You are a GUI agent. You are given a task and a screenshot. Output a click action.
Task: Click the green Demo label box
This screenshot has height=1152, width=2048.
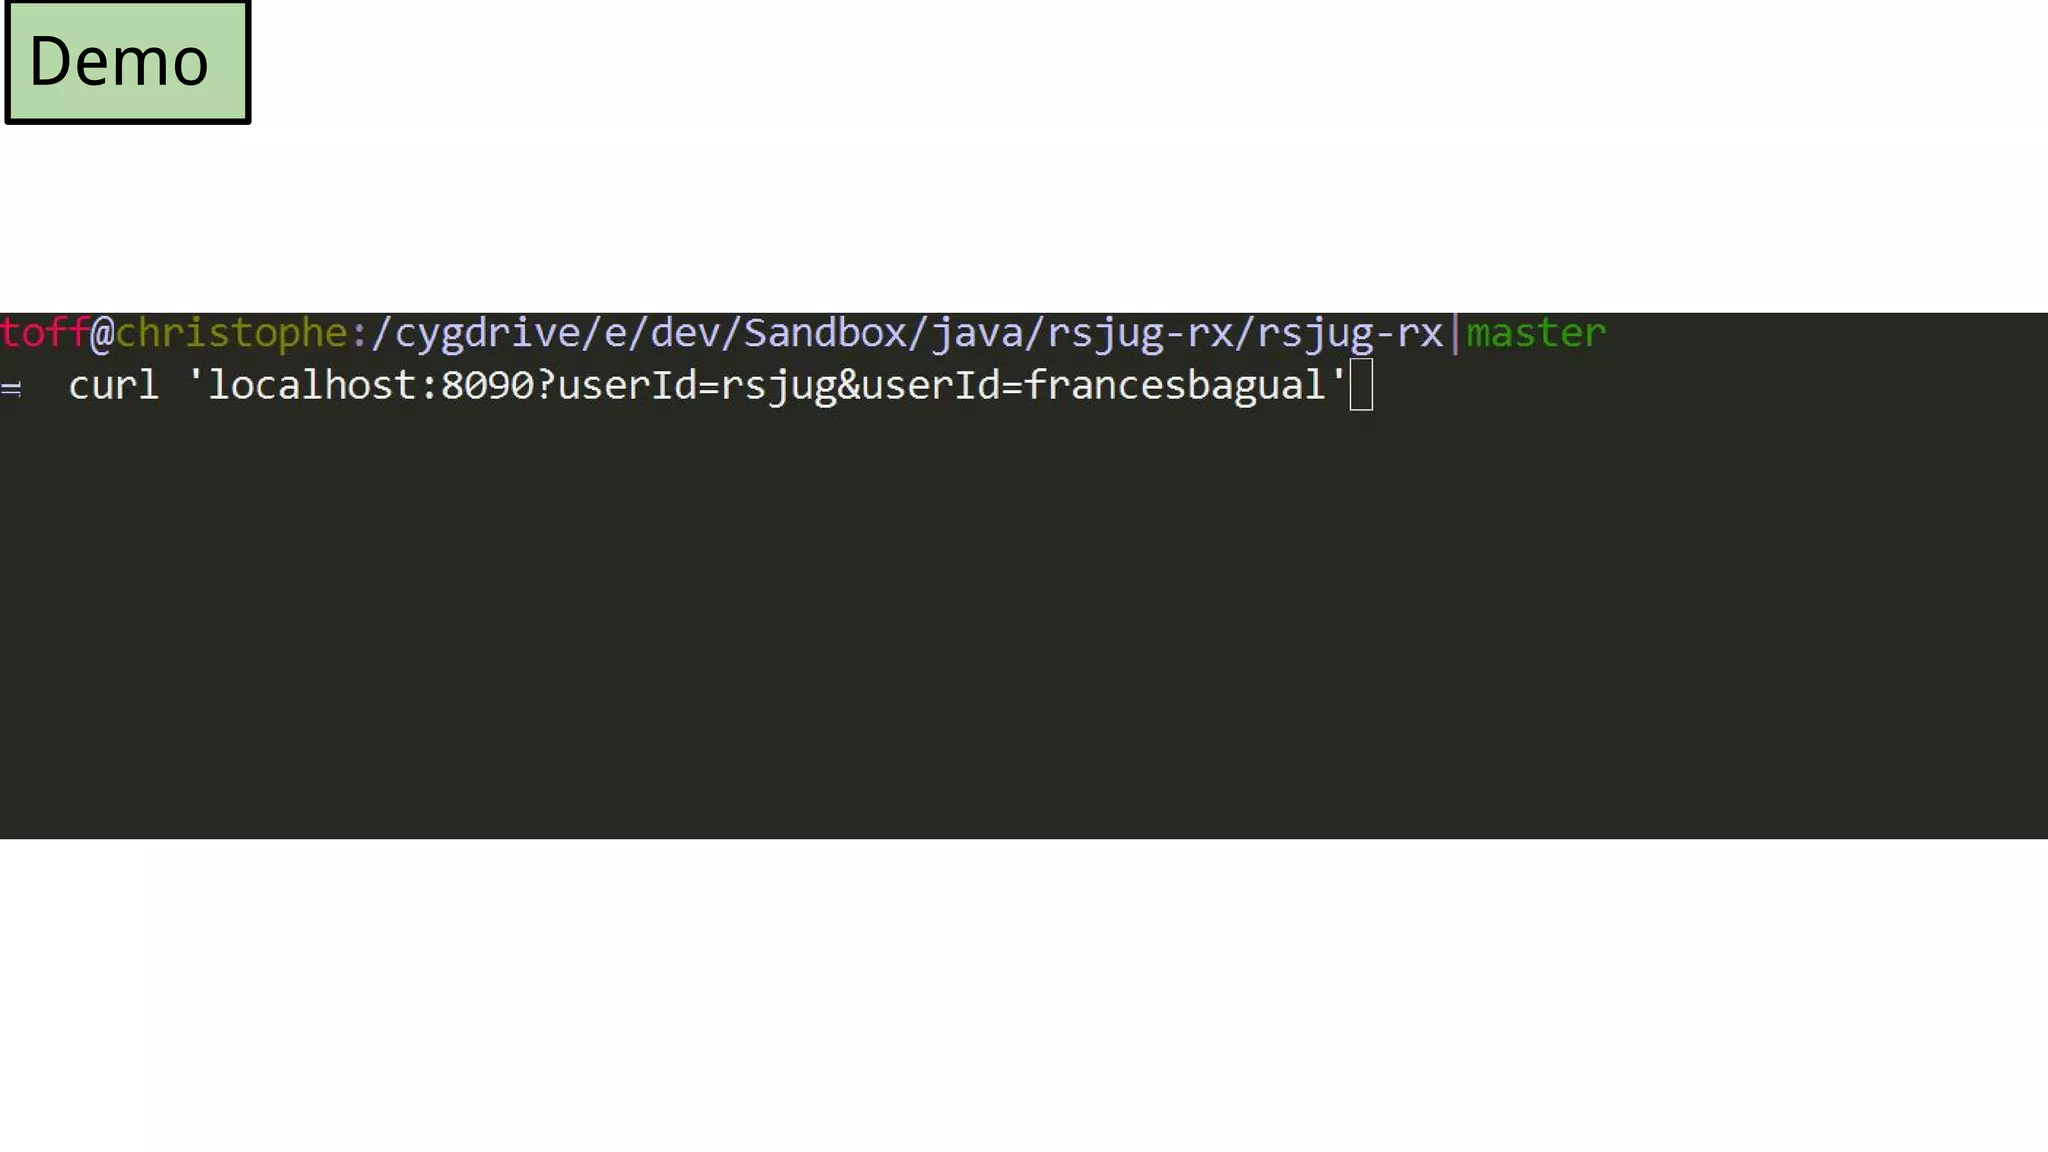(127, 62)
